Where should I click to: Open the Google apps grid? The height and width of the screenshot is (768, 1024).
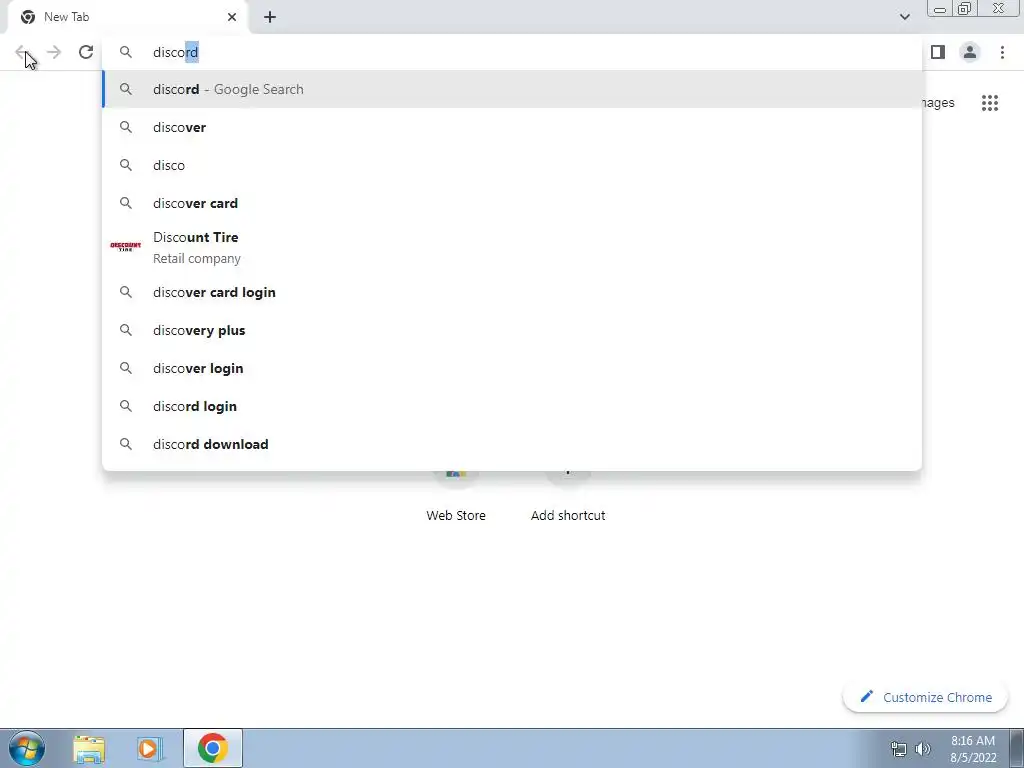tap(990, 103)
